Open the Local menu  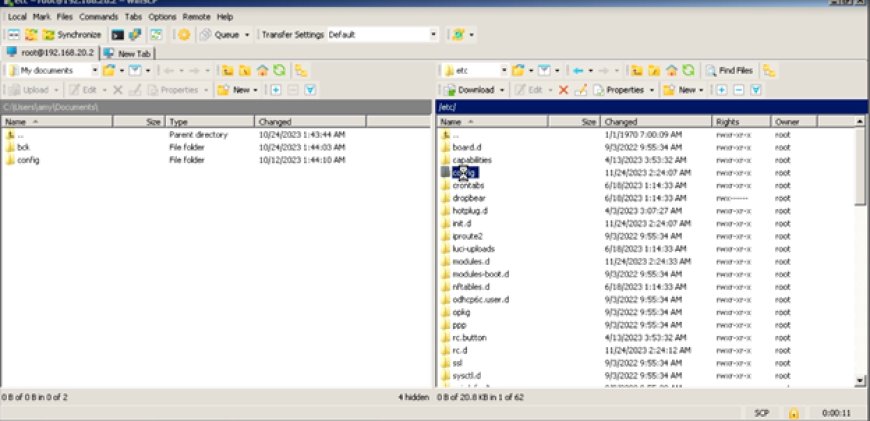pyautogui.click(x=17, y=17)
